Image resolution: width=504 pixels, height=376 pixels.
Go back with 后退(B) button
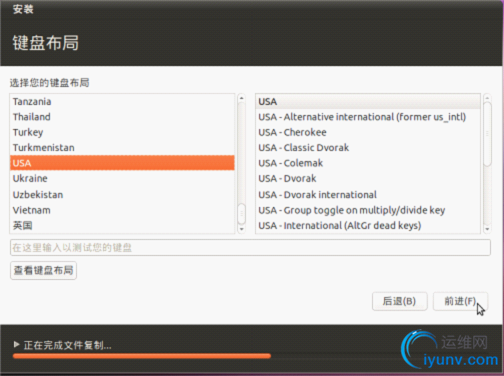(x=399, y=301)
